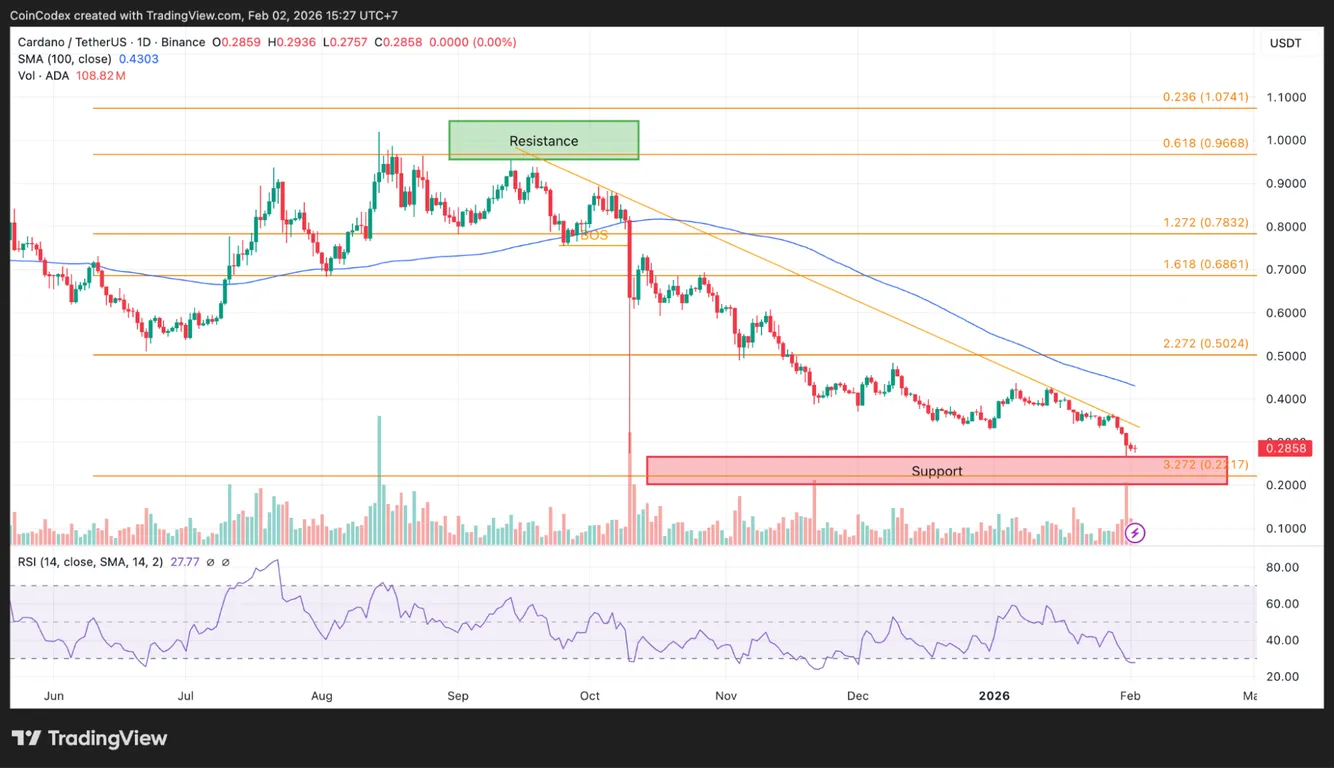Click the 1.272 (0.7832) Fibonacci label
Screen dimensions: 1334x768
click(1205, 222)
